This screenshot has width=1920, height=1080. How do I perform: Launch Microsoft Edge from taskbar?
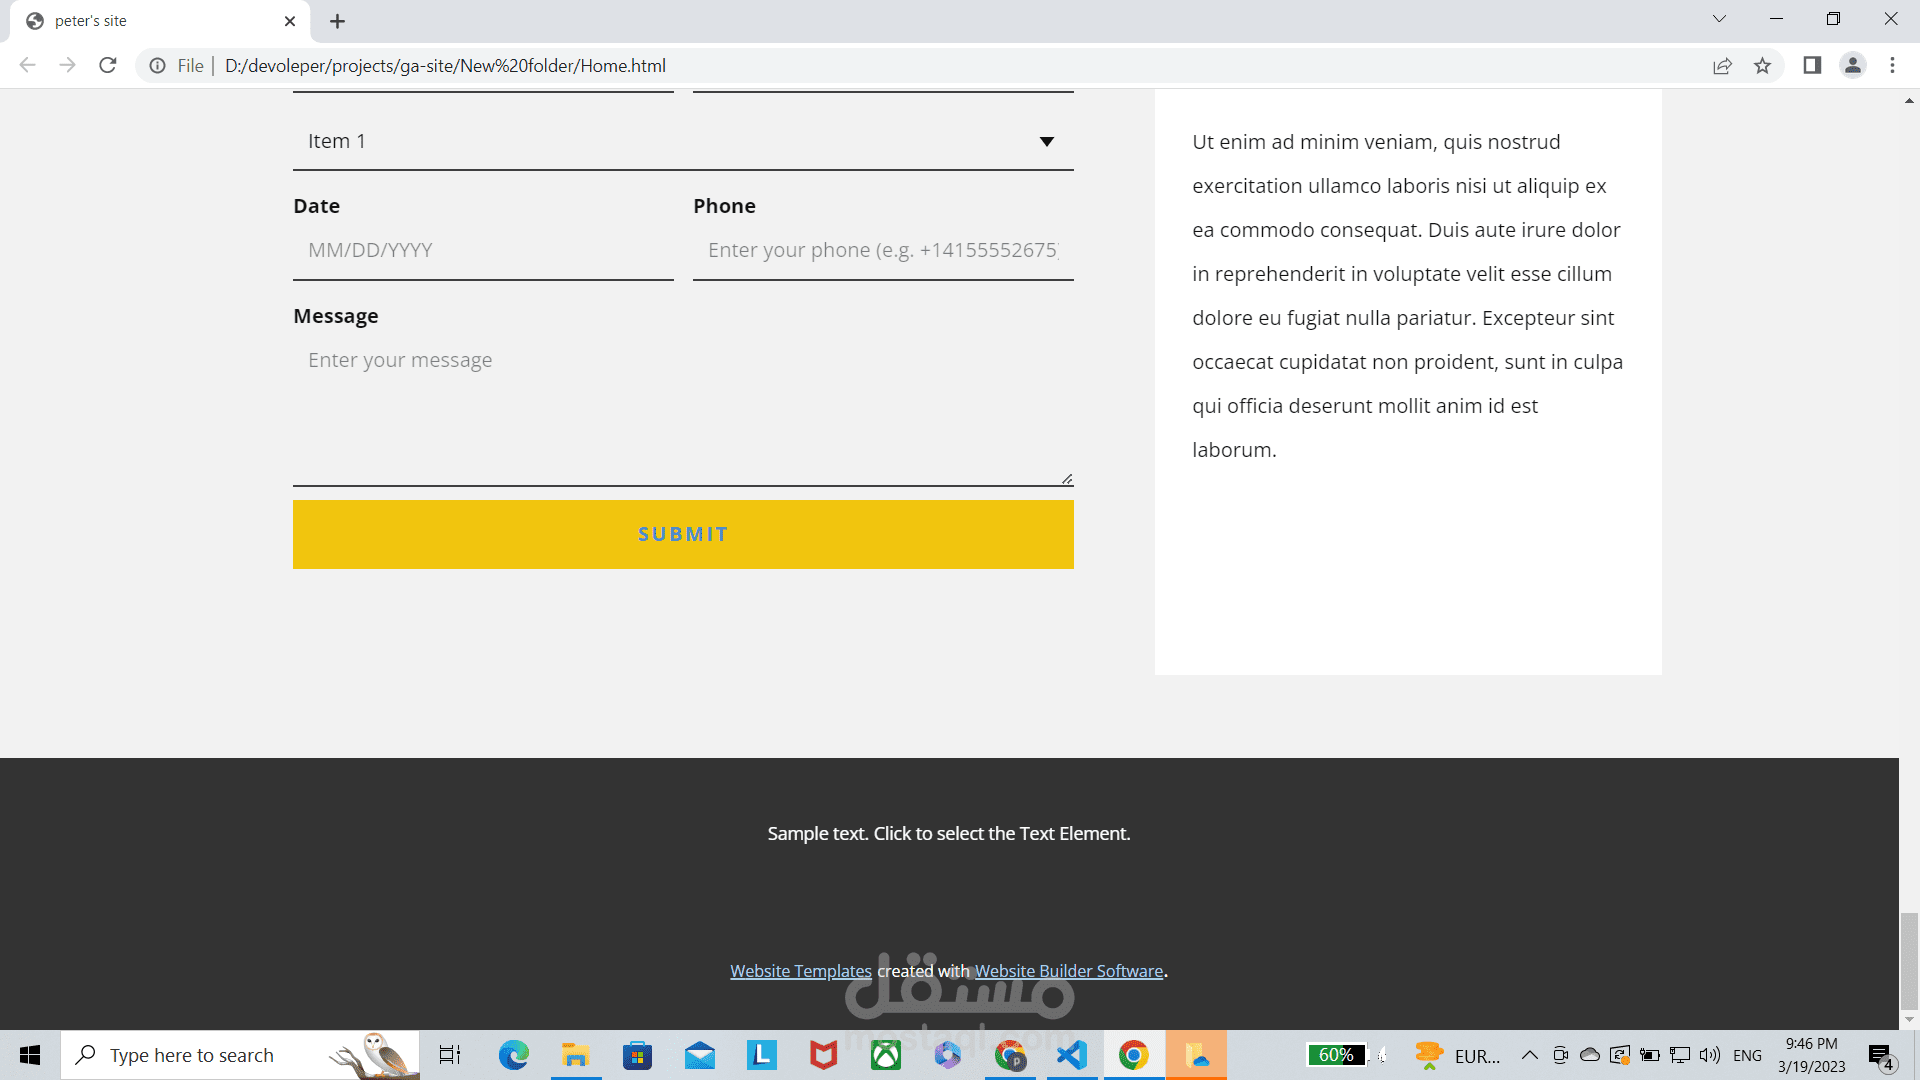(x=514, y=1055)
